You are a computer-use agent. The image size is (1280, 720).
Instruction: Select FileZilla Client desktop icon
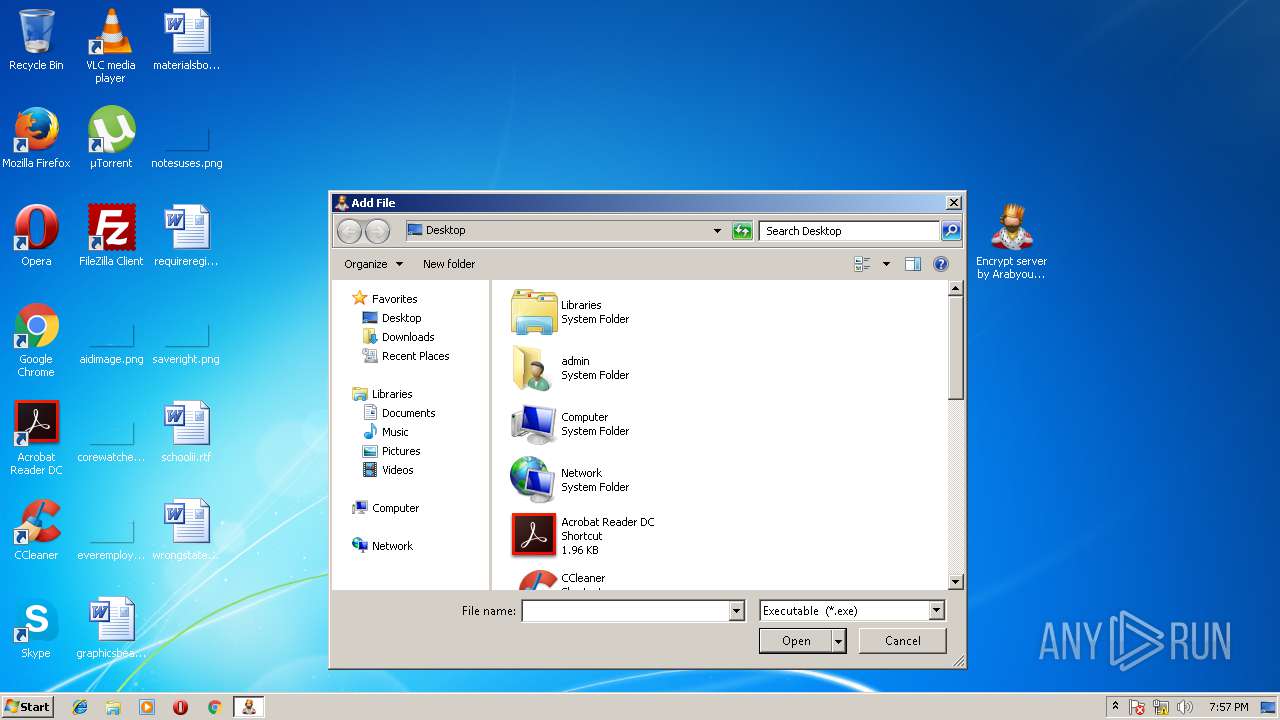pyautogui.click(x=111, y=236)
